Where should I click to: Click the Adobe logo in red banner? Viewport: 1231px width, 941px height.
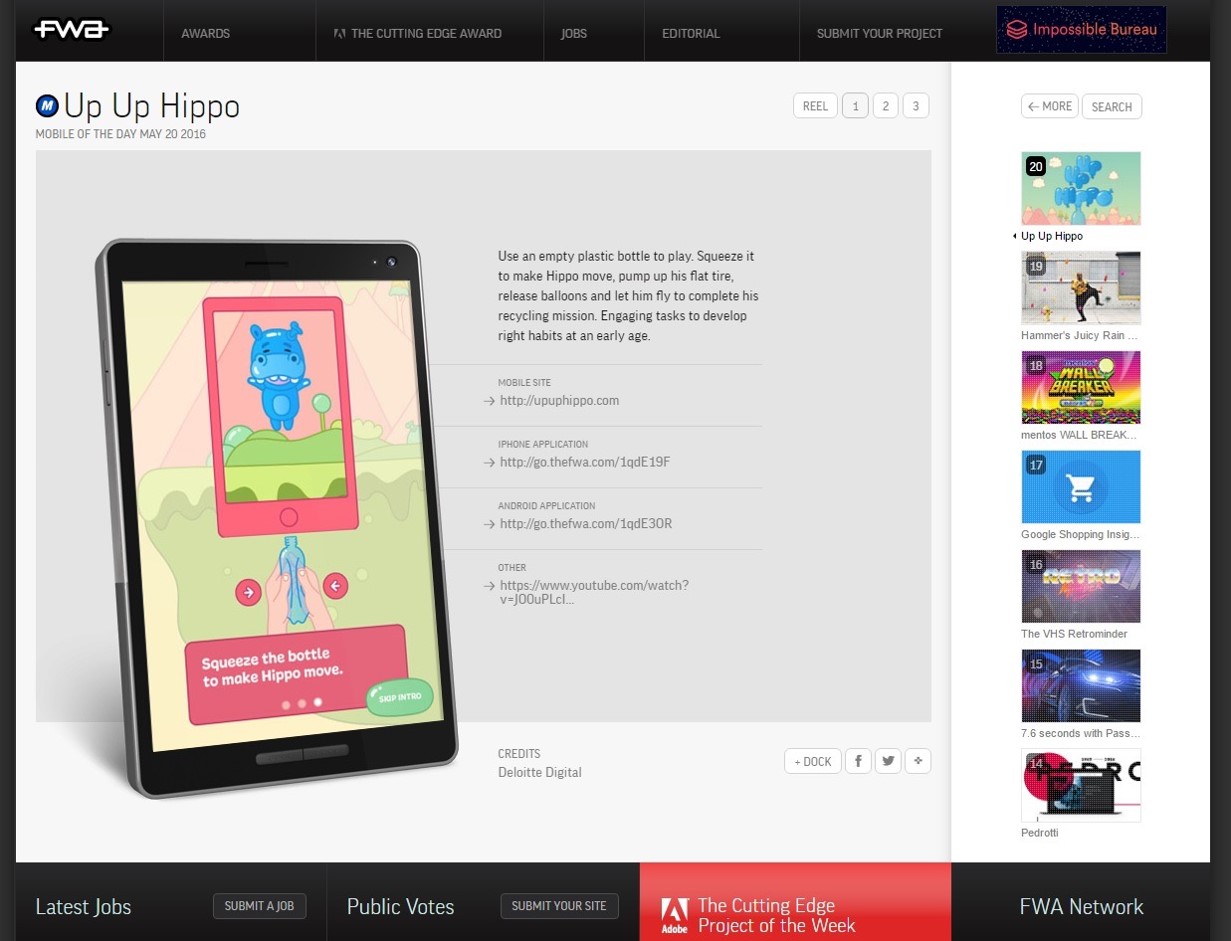click(675, 914)
